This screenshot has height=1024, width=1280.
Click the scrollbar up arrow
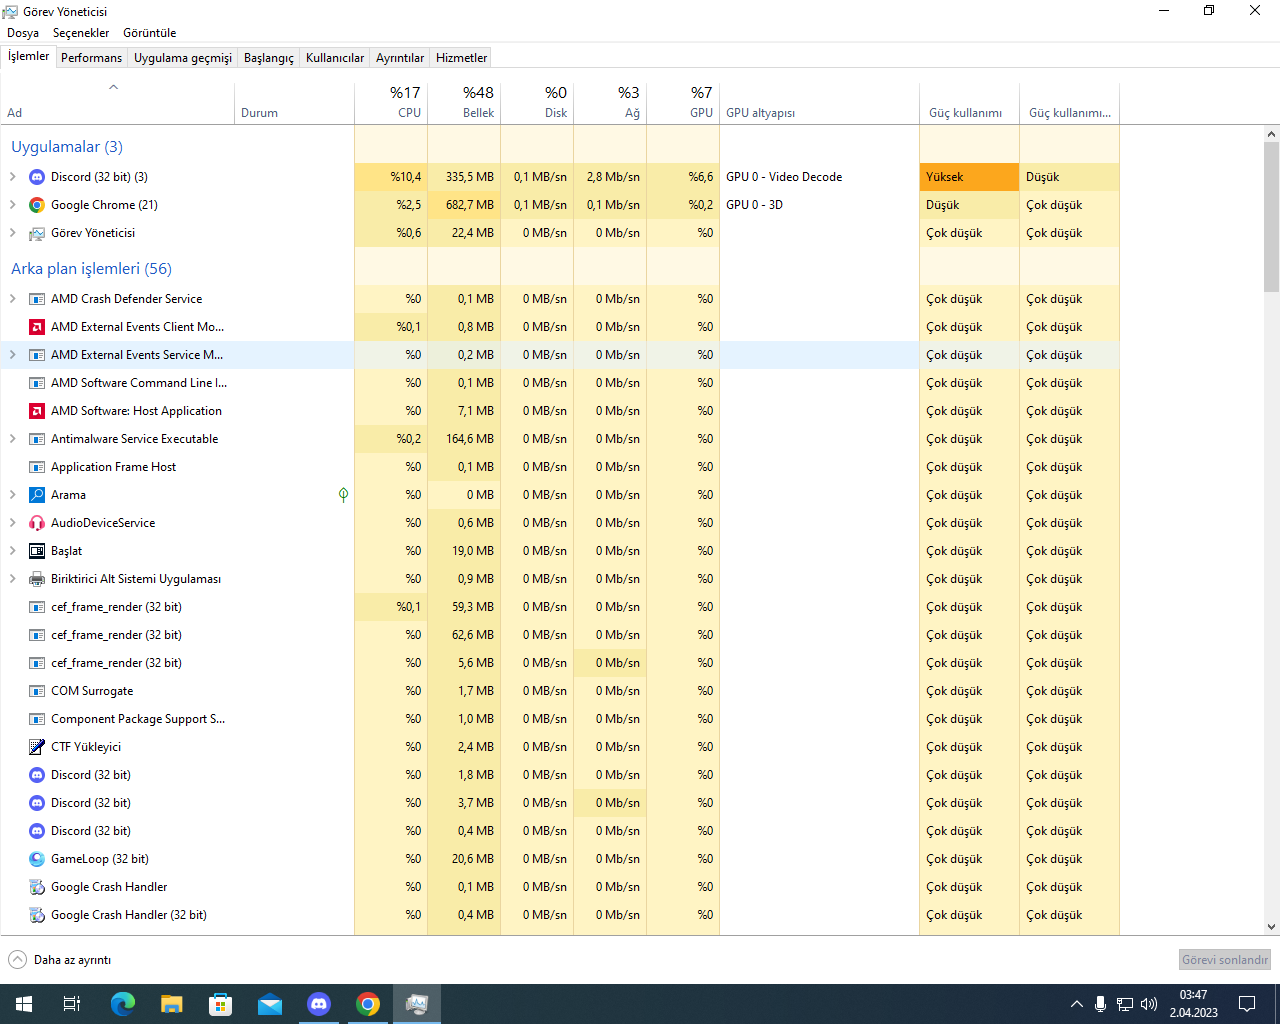click(x=1271, y=133)
